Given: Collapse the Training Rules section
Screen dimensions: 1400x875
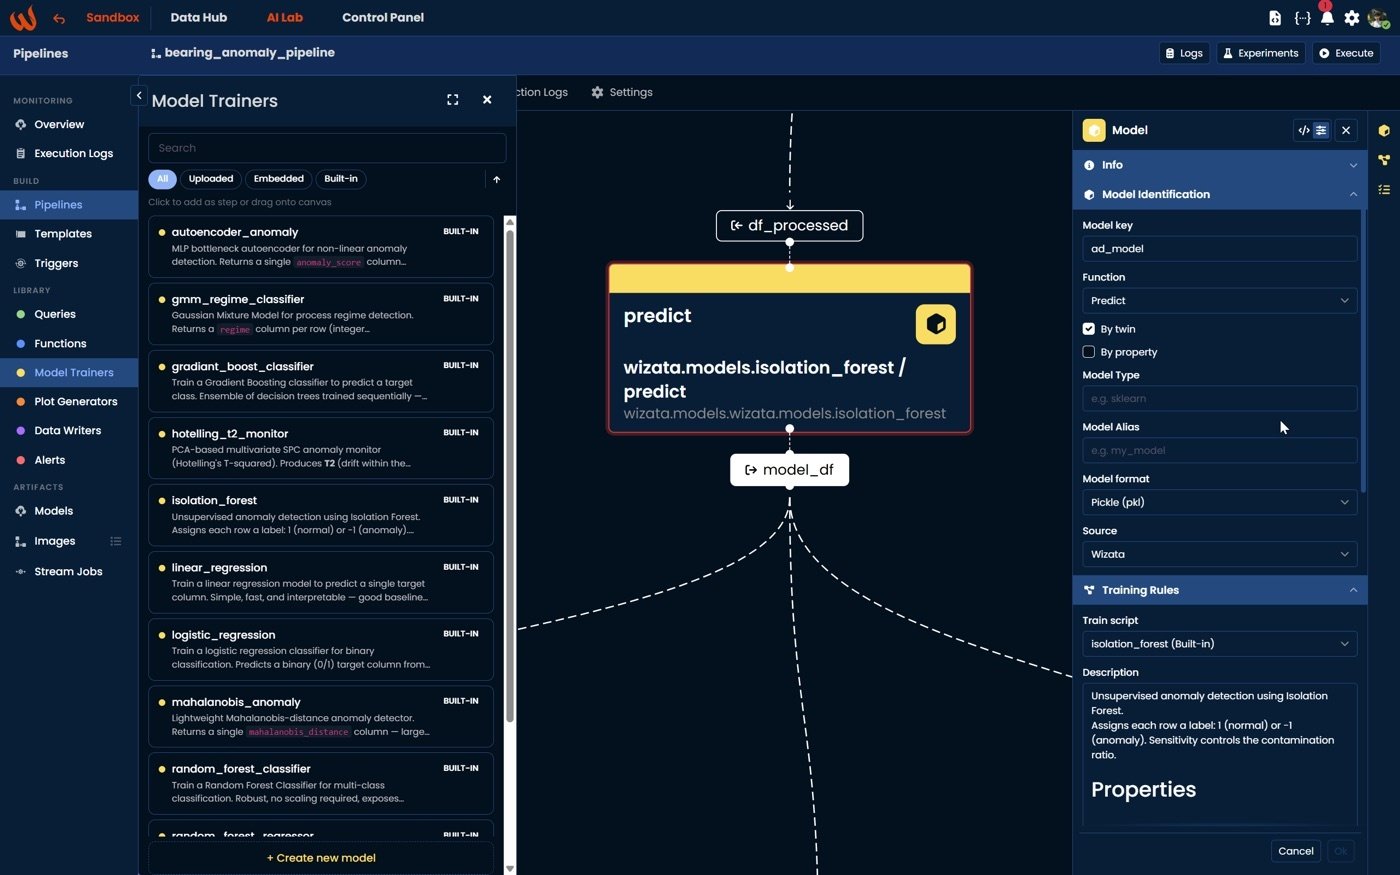Looking at the screenshot, I should (1220, 590).
